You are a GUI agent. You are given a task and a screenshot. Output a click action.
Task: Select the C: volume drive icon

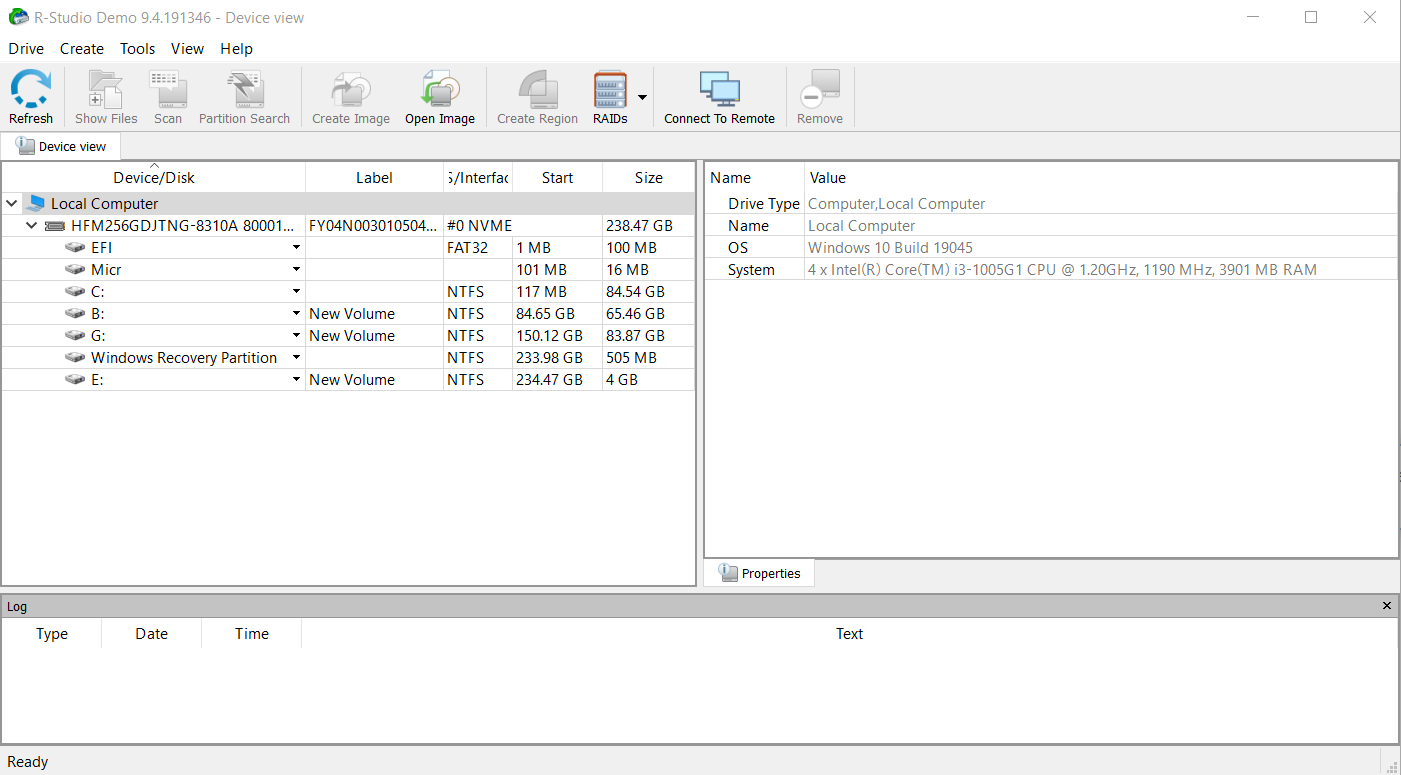click(75, 291)
